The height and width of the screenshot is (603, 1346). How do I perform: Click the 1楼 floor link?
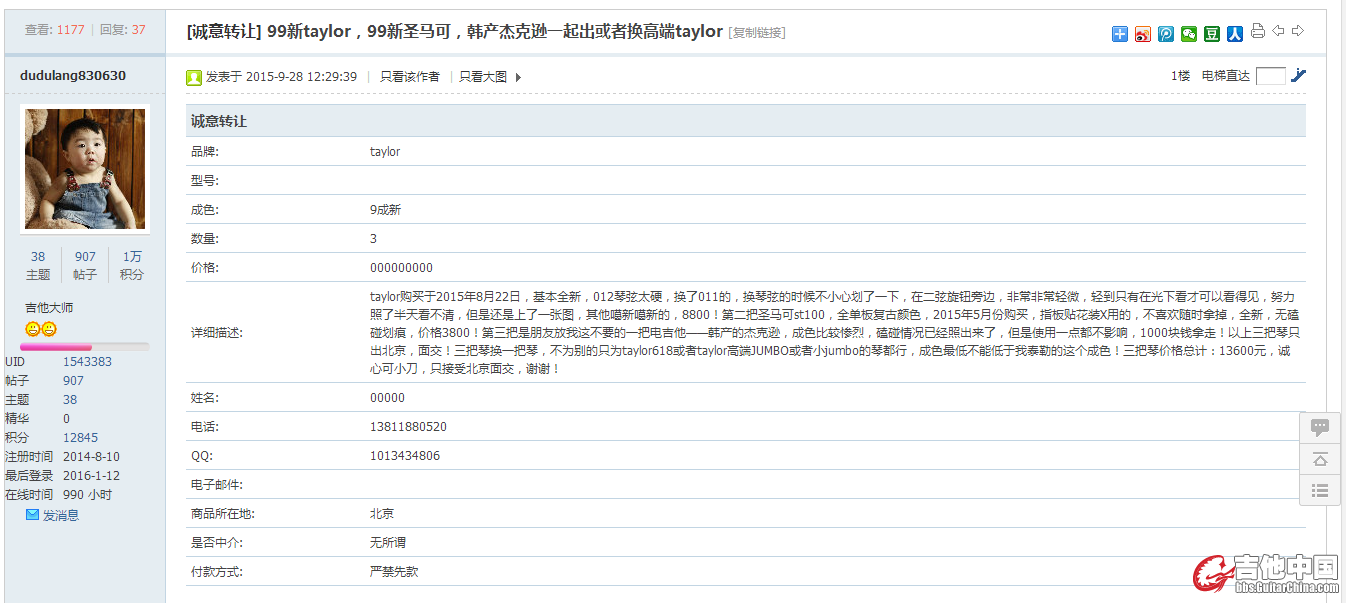point(1181,76)
